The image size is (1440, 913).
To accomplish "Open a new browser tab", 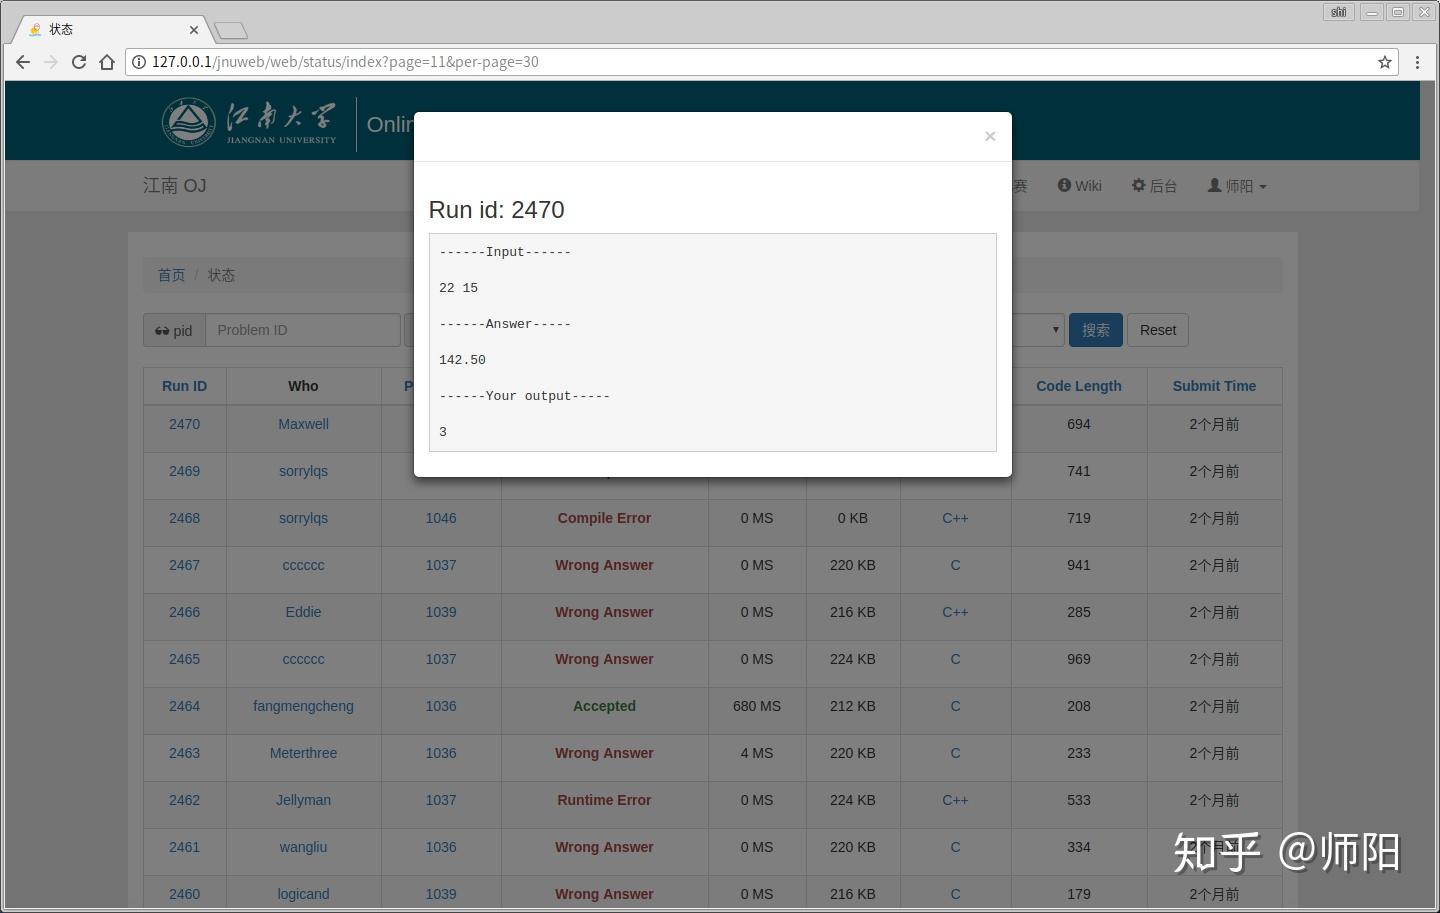I will click(x=231, y=31).
